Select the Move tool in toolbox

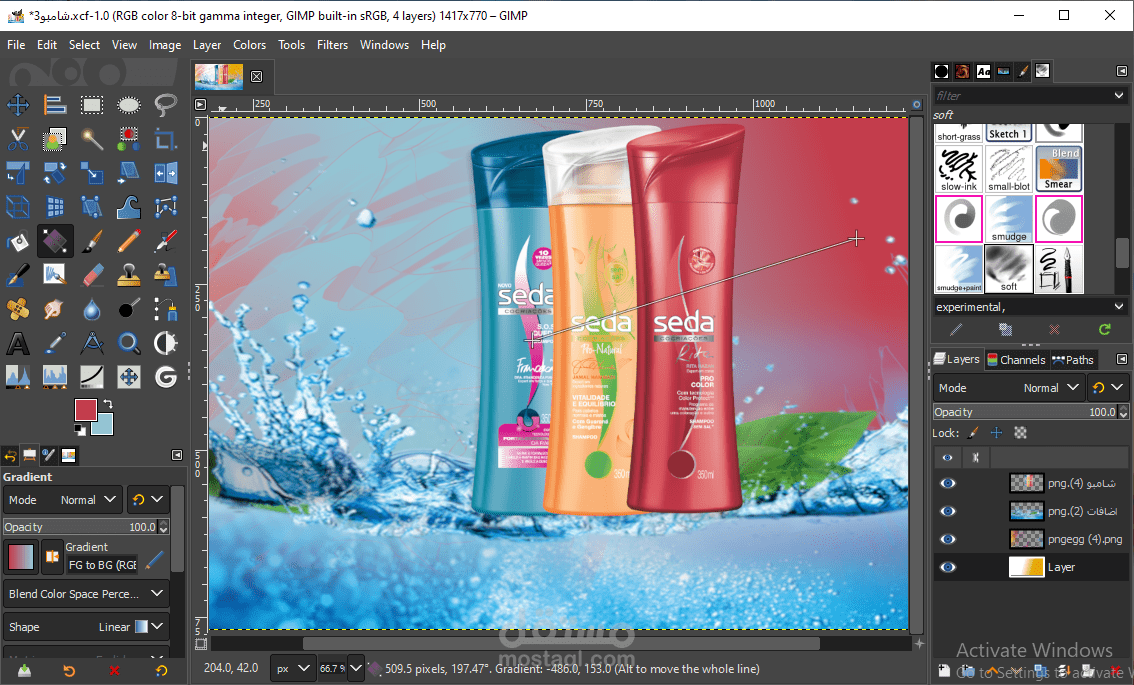coord(18,105)
